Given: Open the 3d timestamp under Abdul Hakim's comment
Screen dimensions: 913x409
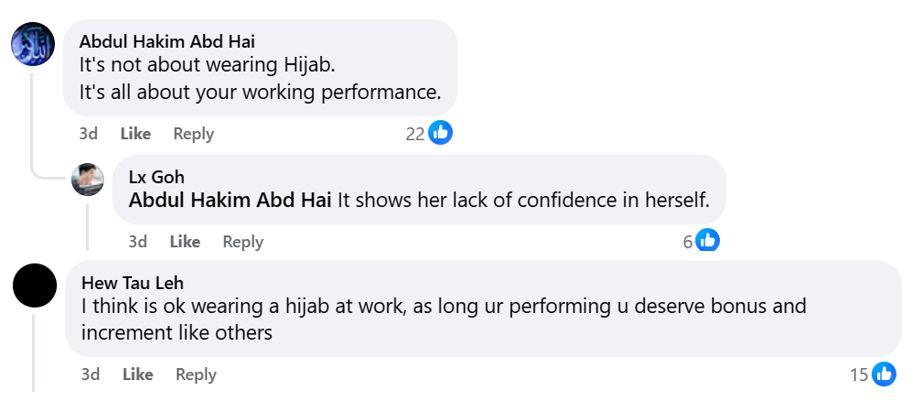Looking at the screenshot, I should (x=89, y=133).
